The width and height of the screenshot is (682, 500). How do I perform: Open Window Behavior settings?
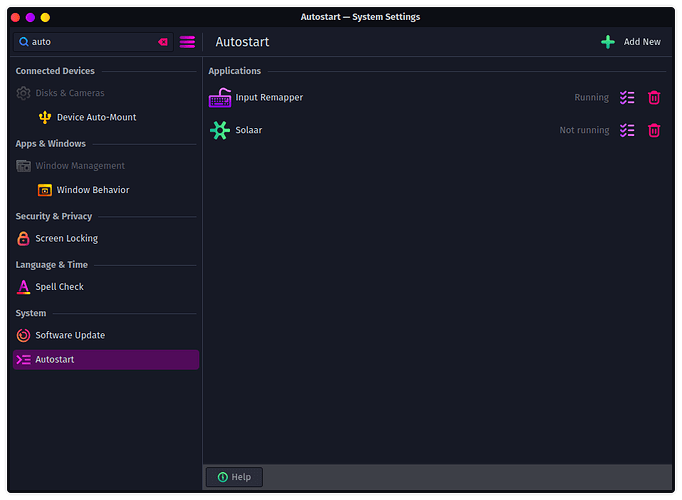coord(106,190)
